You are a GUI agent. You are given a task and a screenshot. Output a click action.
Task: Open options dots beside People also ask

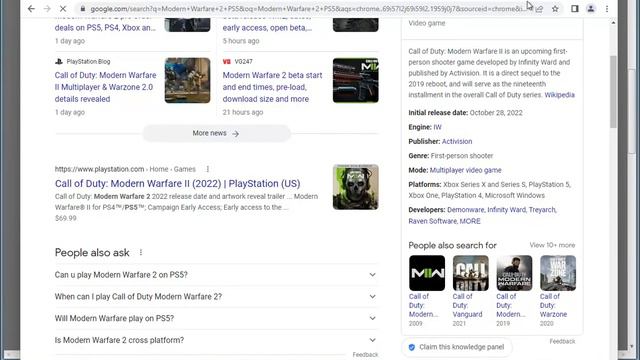pyautogui.click(x=141, y=253)
